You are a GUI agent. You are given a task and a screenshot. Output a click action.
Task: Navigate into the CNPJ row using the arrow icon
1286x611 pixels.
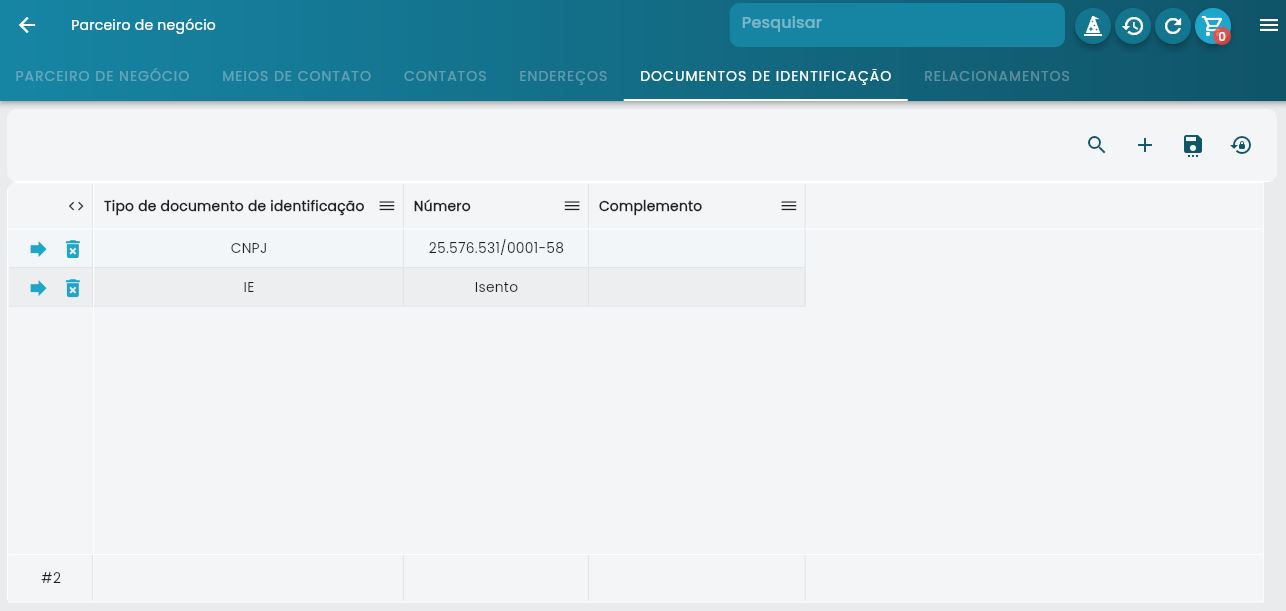coord(38,249)
